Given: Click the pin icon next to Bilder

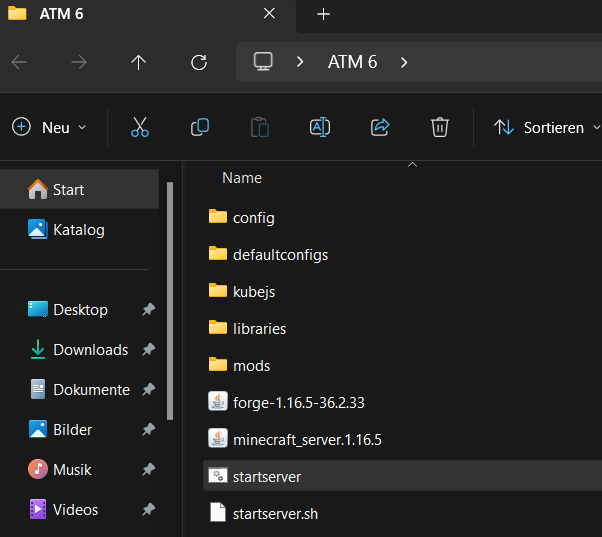Looking at the screenshot, I should point(149,430).
